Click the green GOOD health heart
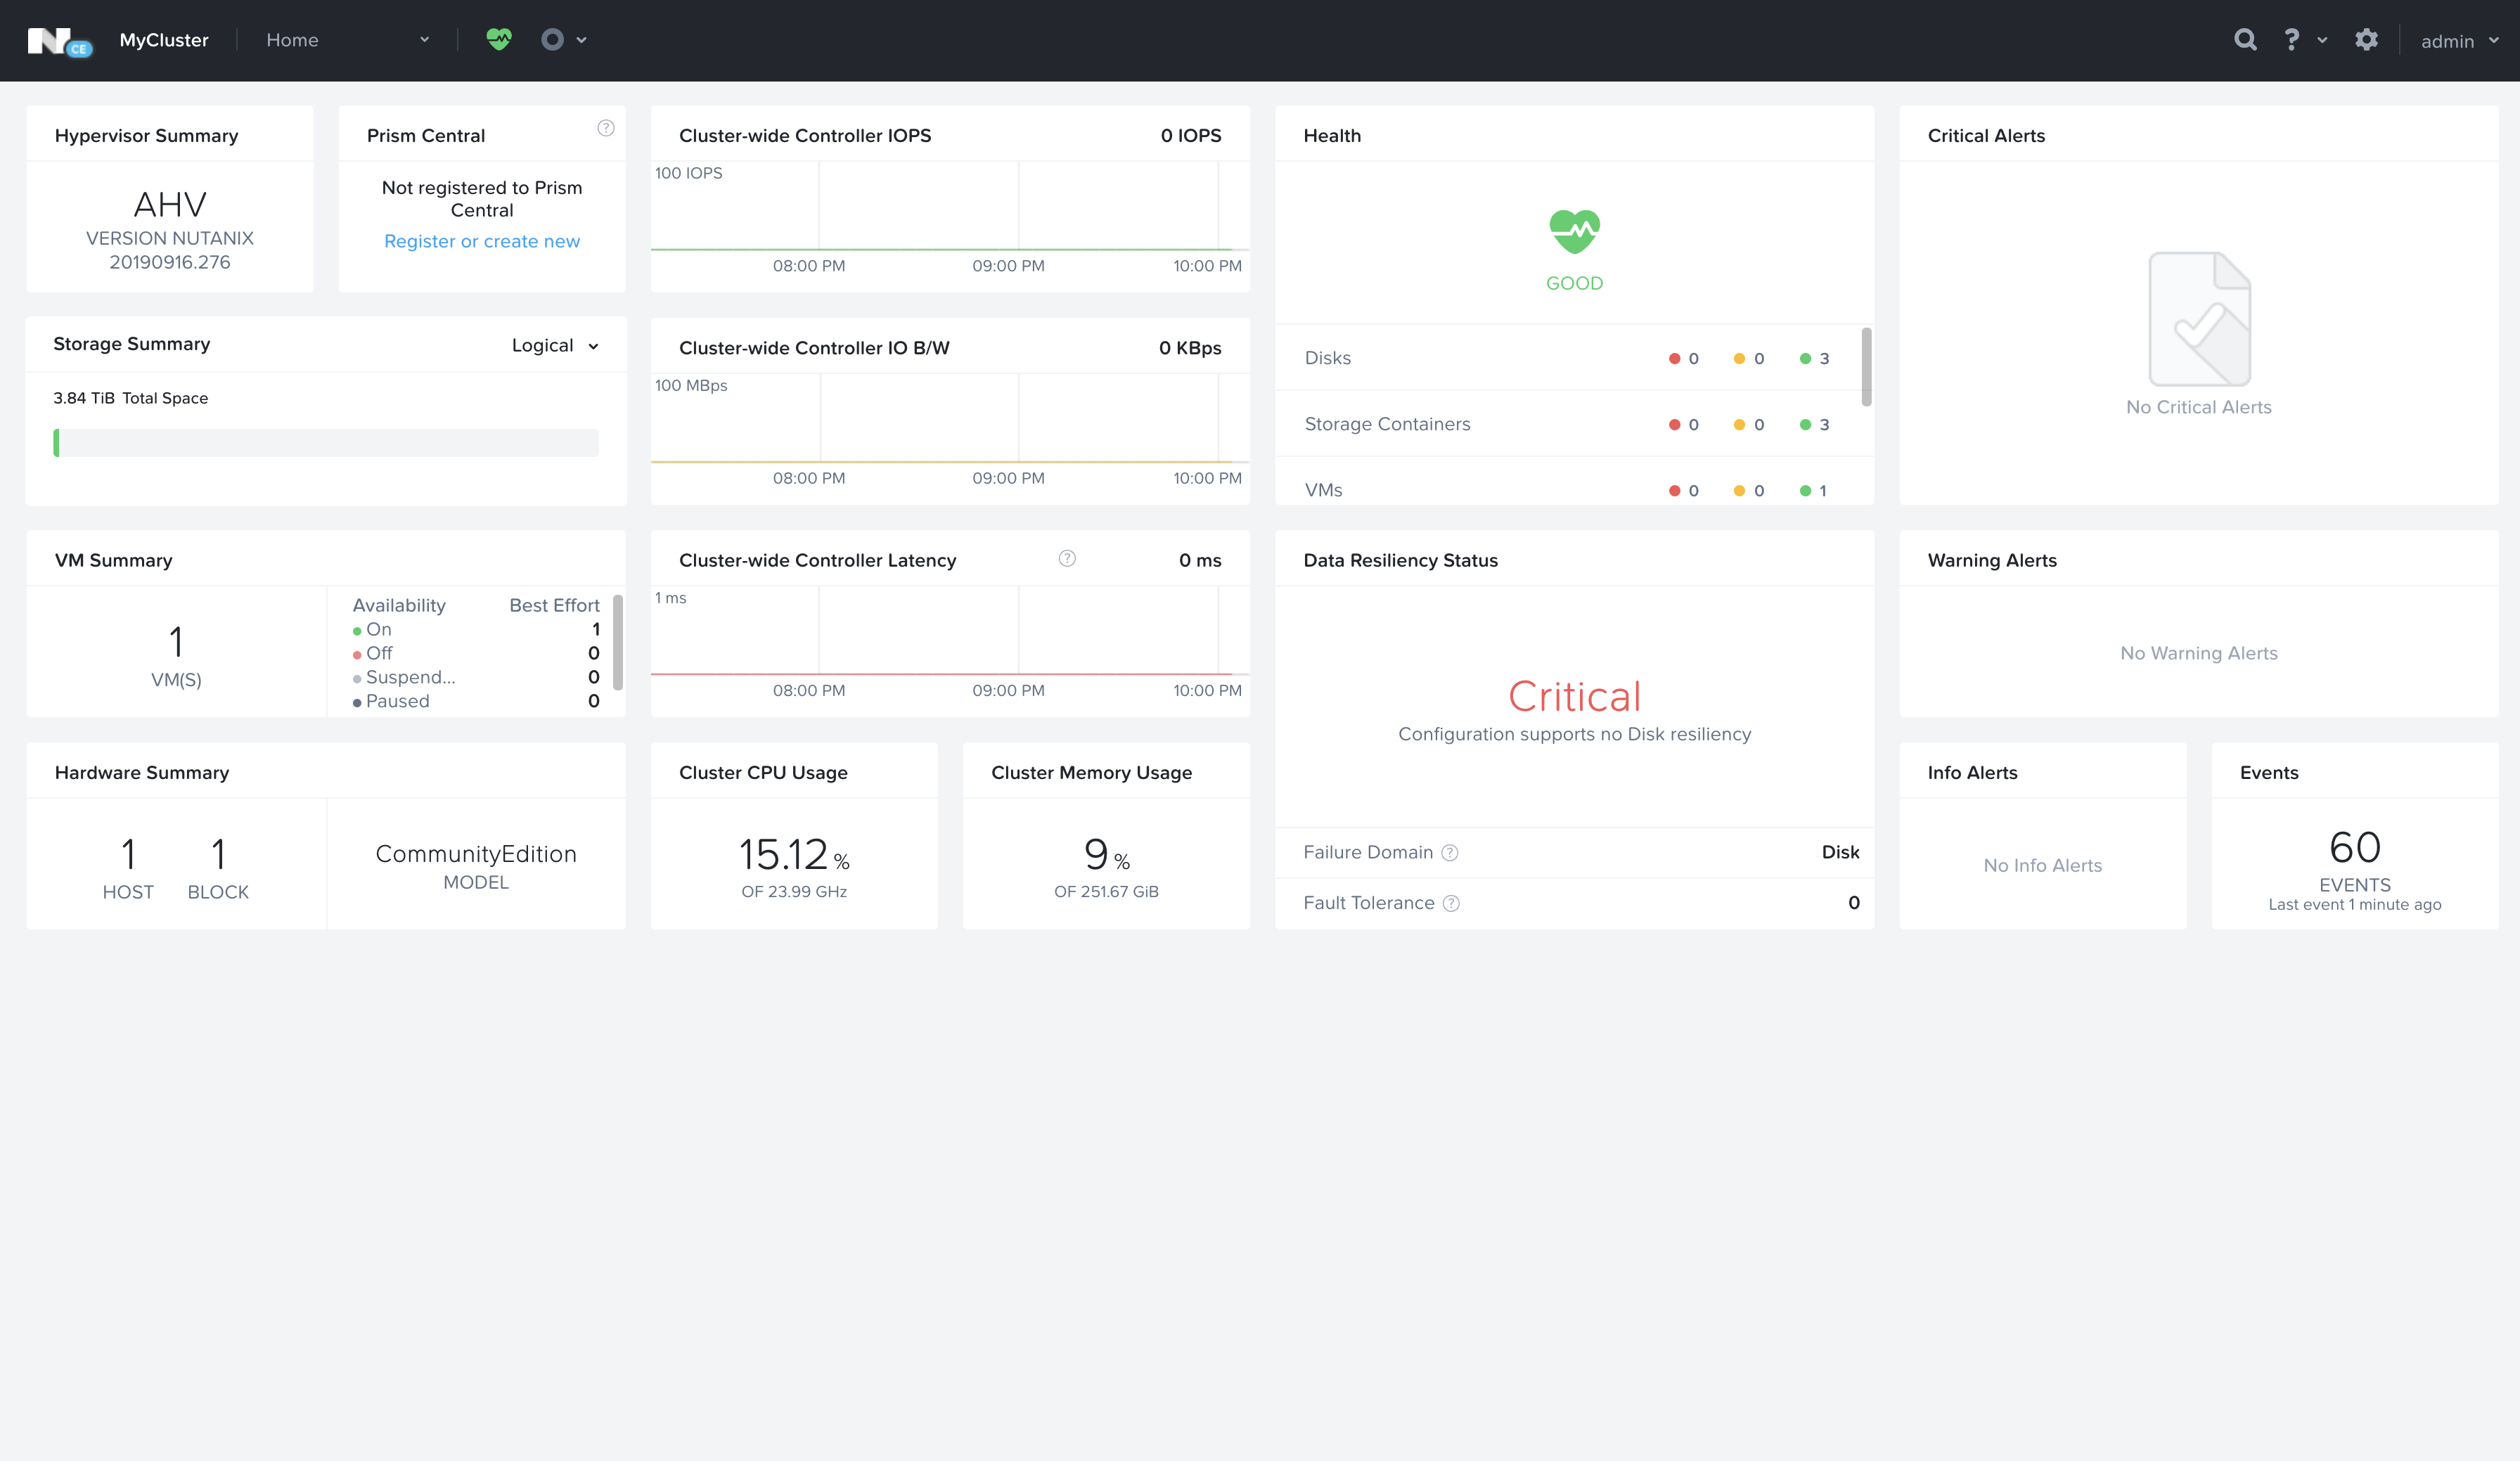This screenshot has width=2520, height=1461. (1574, 232)
